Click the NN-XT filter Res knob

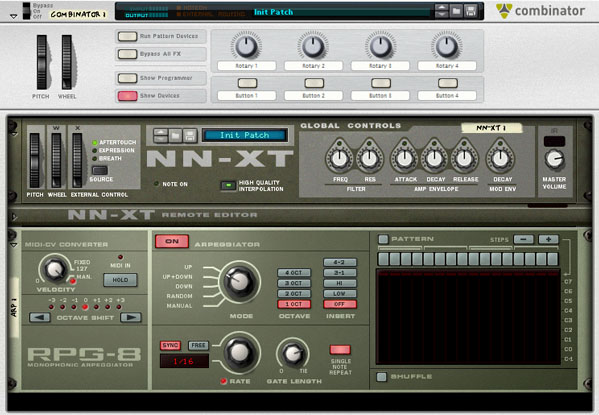coord(369,159)
